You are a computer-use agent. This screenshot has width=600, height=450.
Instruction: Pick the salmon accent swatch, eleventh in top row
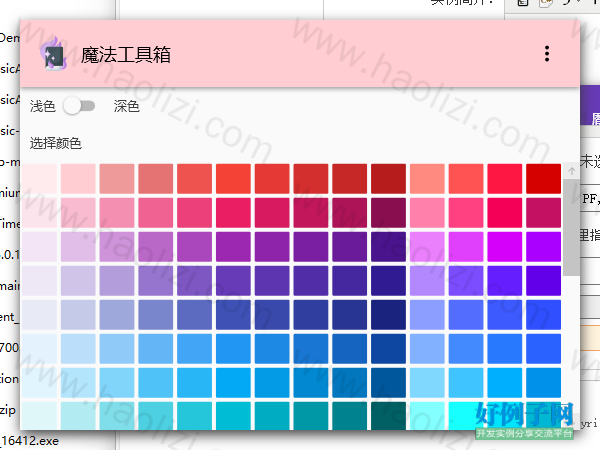pyautogui.click(x=427, y=179)
